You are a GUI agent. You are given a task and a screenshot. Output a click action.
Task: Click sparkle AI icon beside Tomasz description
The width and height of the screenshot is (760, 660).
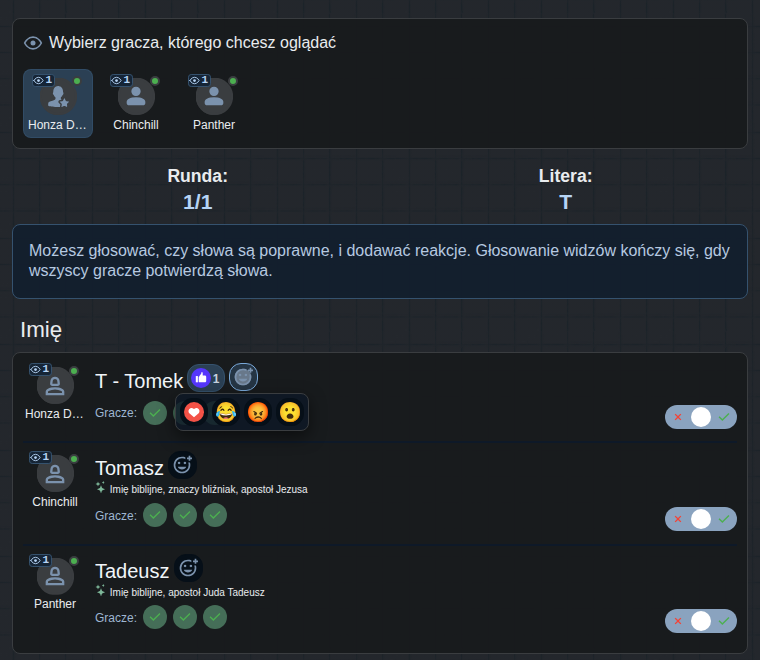click(100, 487)
